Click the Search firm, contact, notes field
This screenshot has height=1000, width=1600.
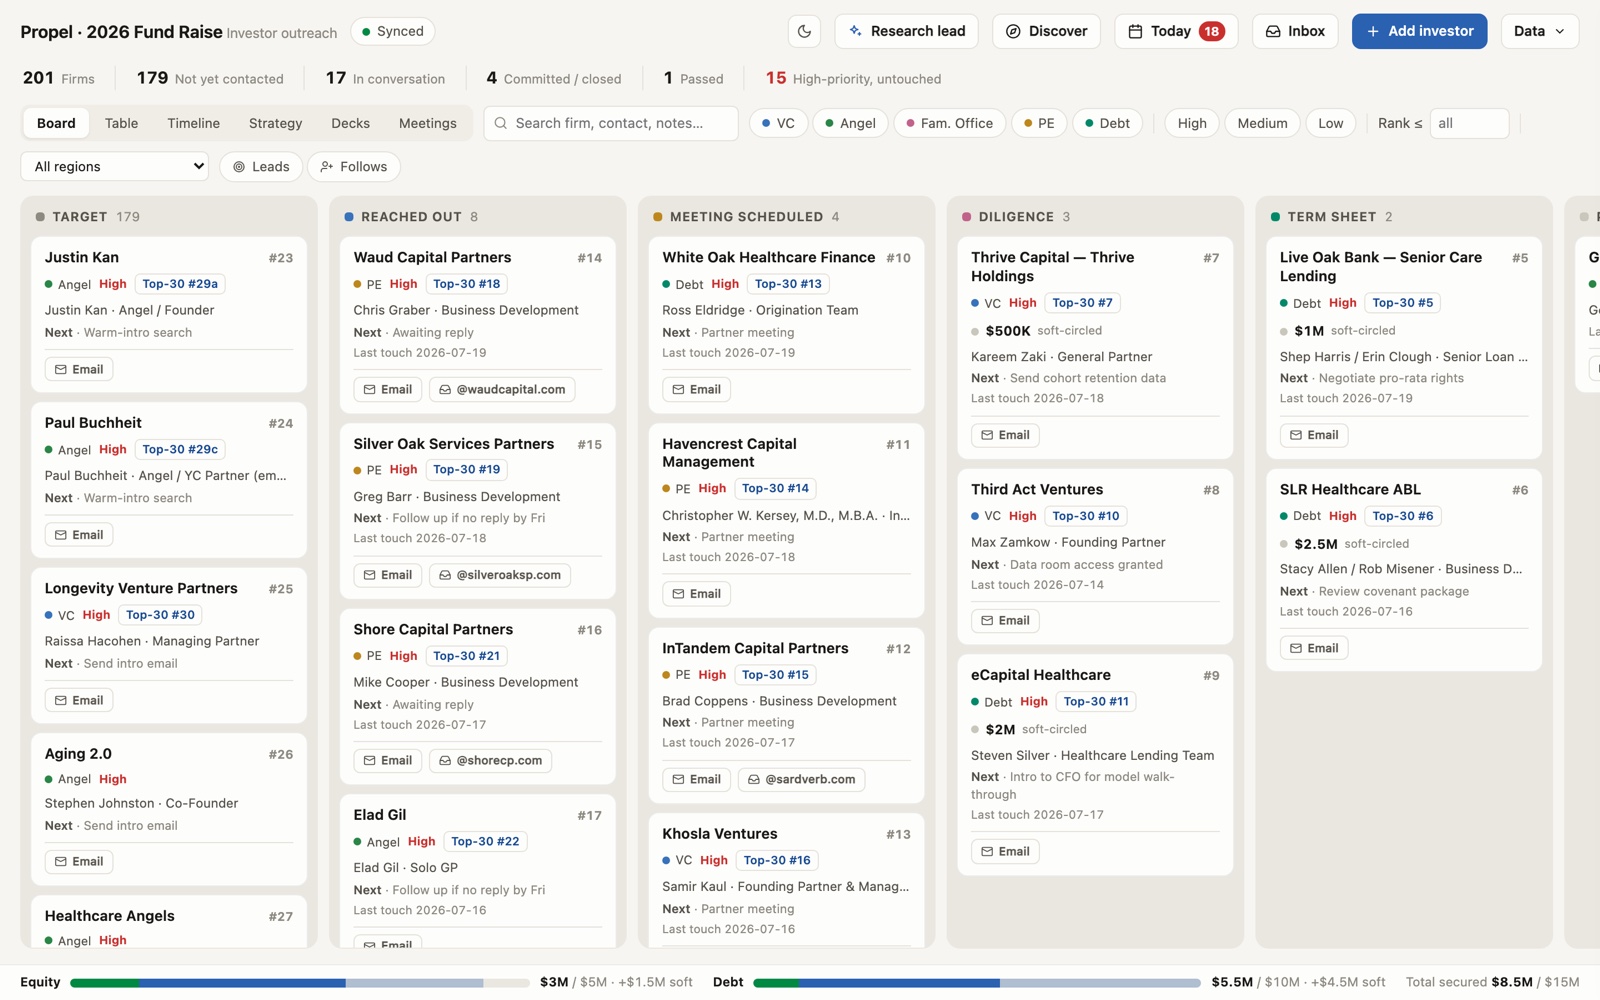tap(611, 123)
